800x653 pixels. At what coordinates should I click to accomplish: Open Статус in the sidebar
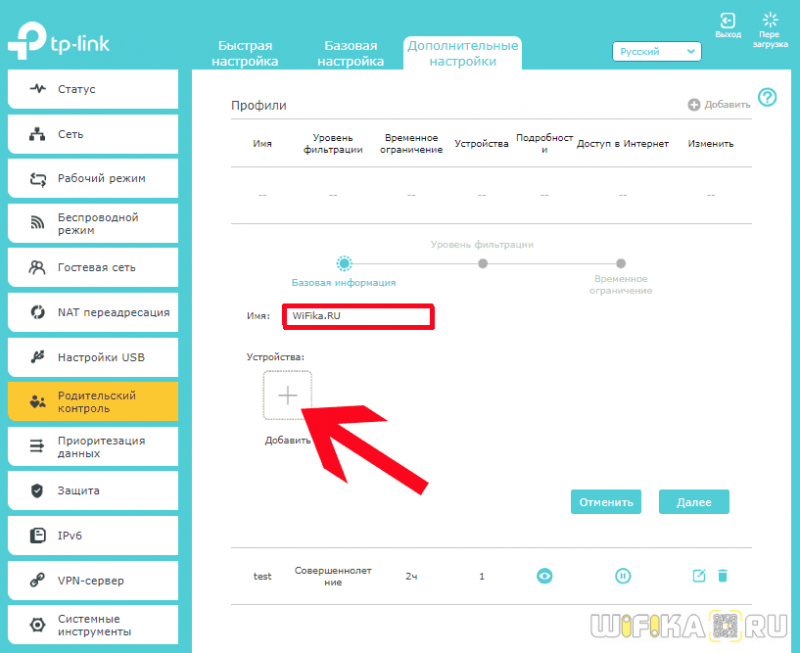pos(93,89)
